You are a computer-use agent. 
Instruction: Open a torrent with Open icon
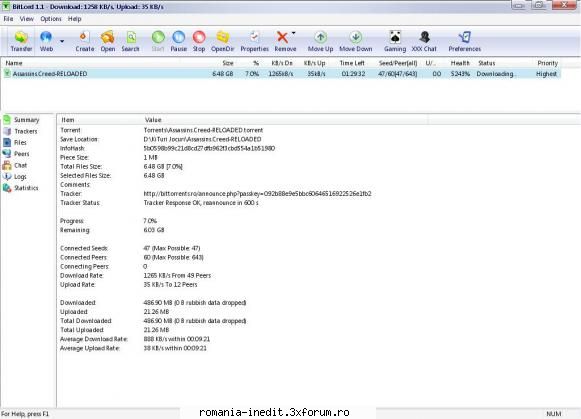point(107,41)
